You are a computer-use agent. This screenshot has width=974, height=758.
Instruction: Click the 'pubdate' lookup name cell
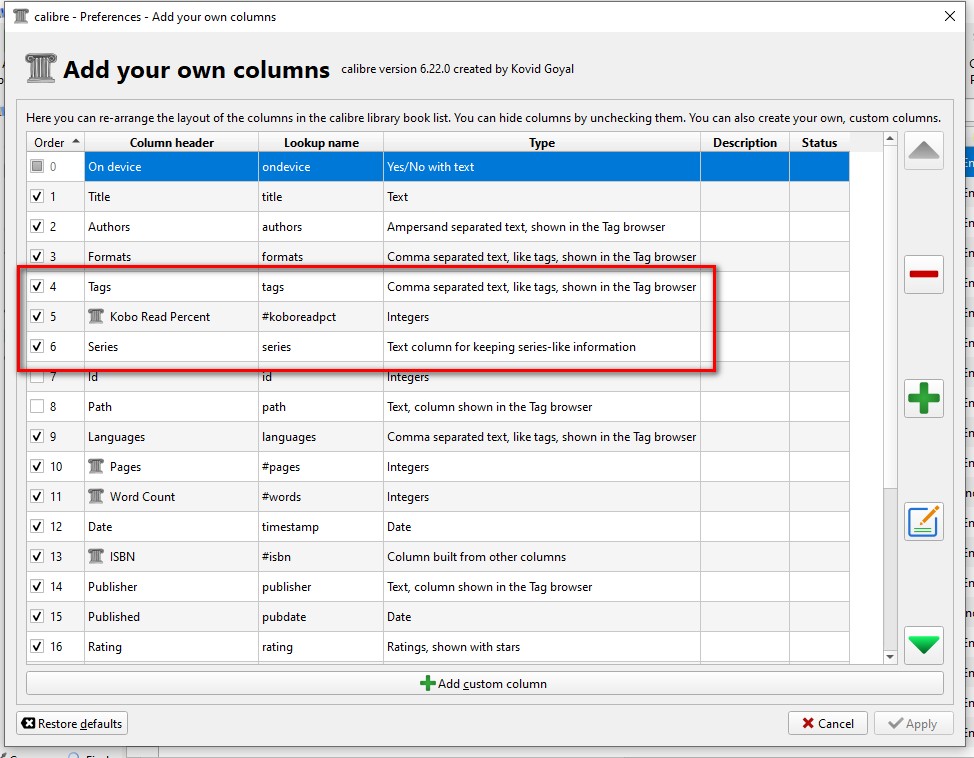[x=321, y=616]
